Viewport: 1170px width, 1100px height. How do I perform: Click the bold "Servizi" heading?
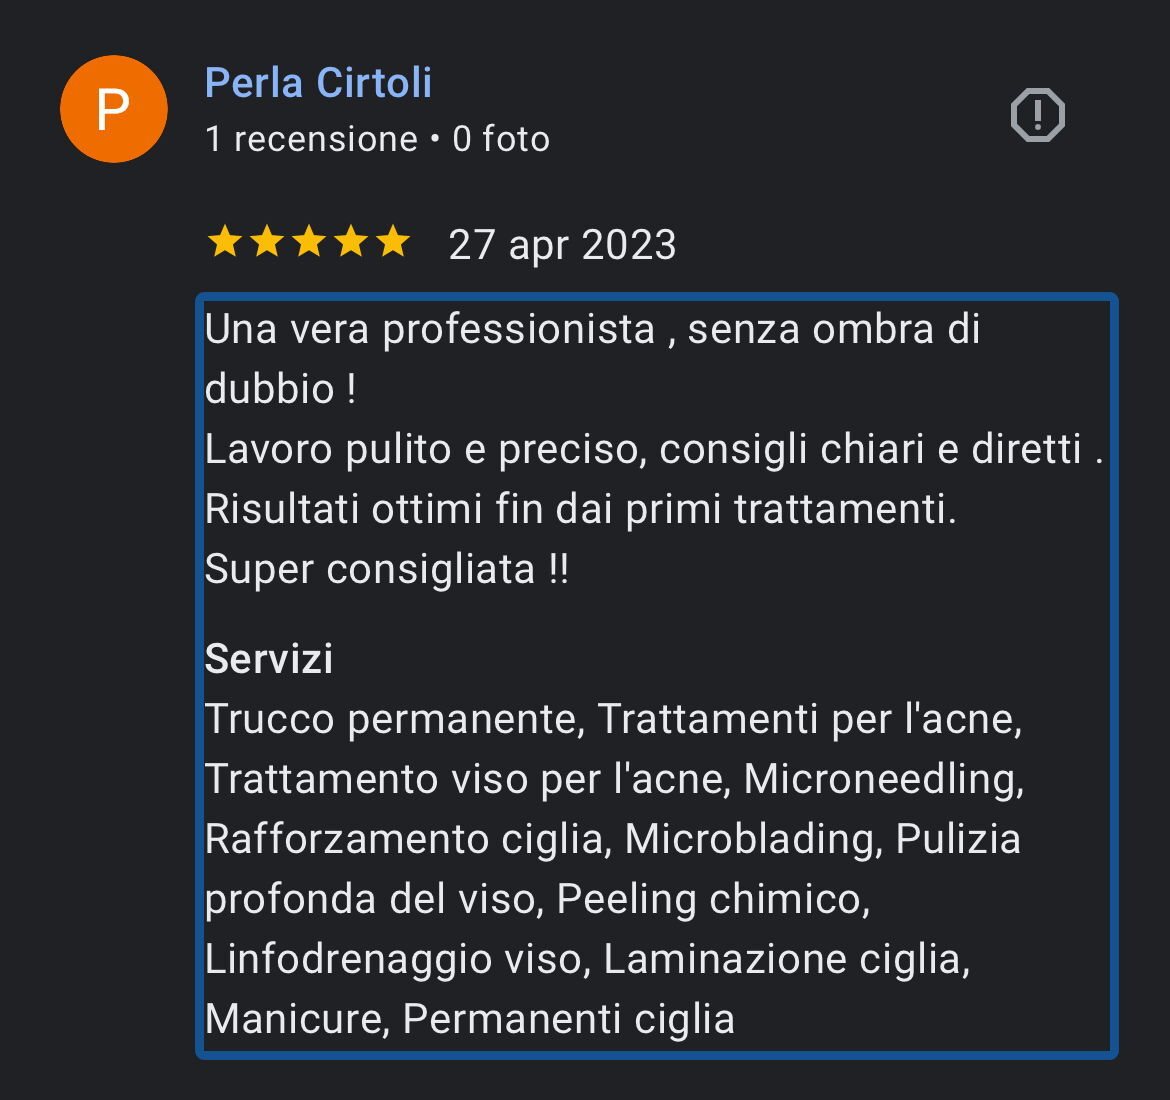[269, 659]
